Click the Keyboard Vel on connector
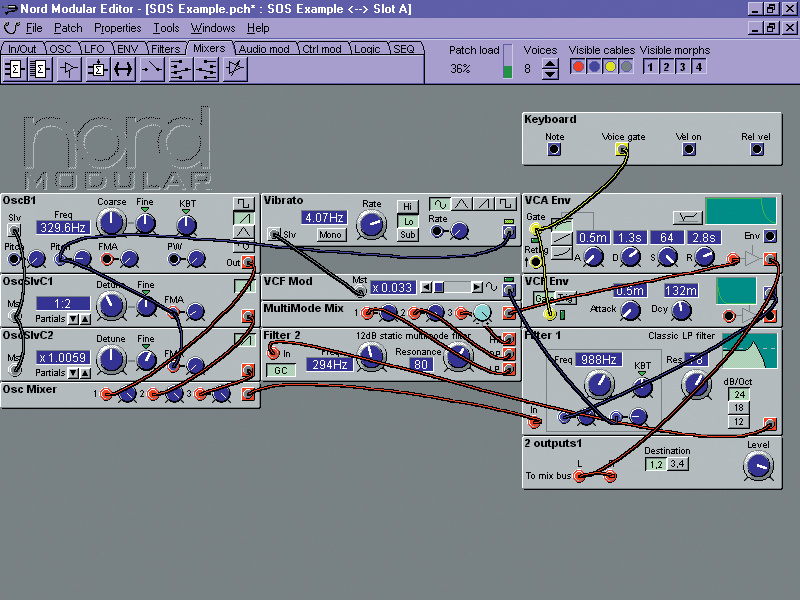This screenshot has width=800, height=600. 689,149
